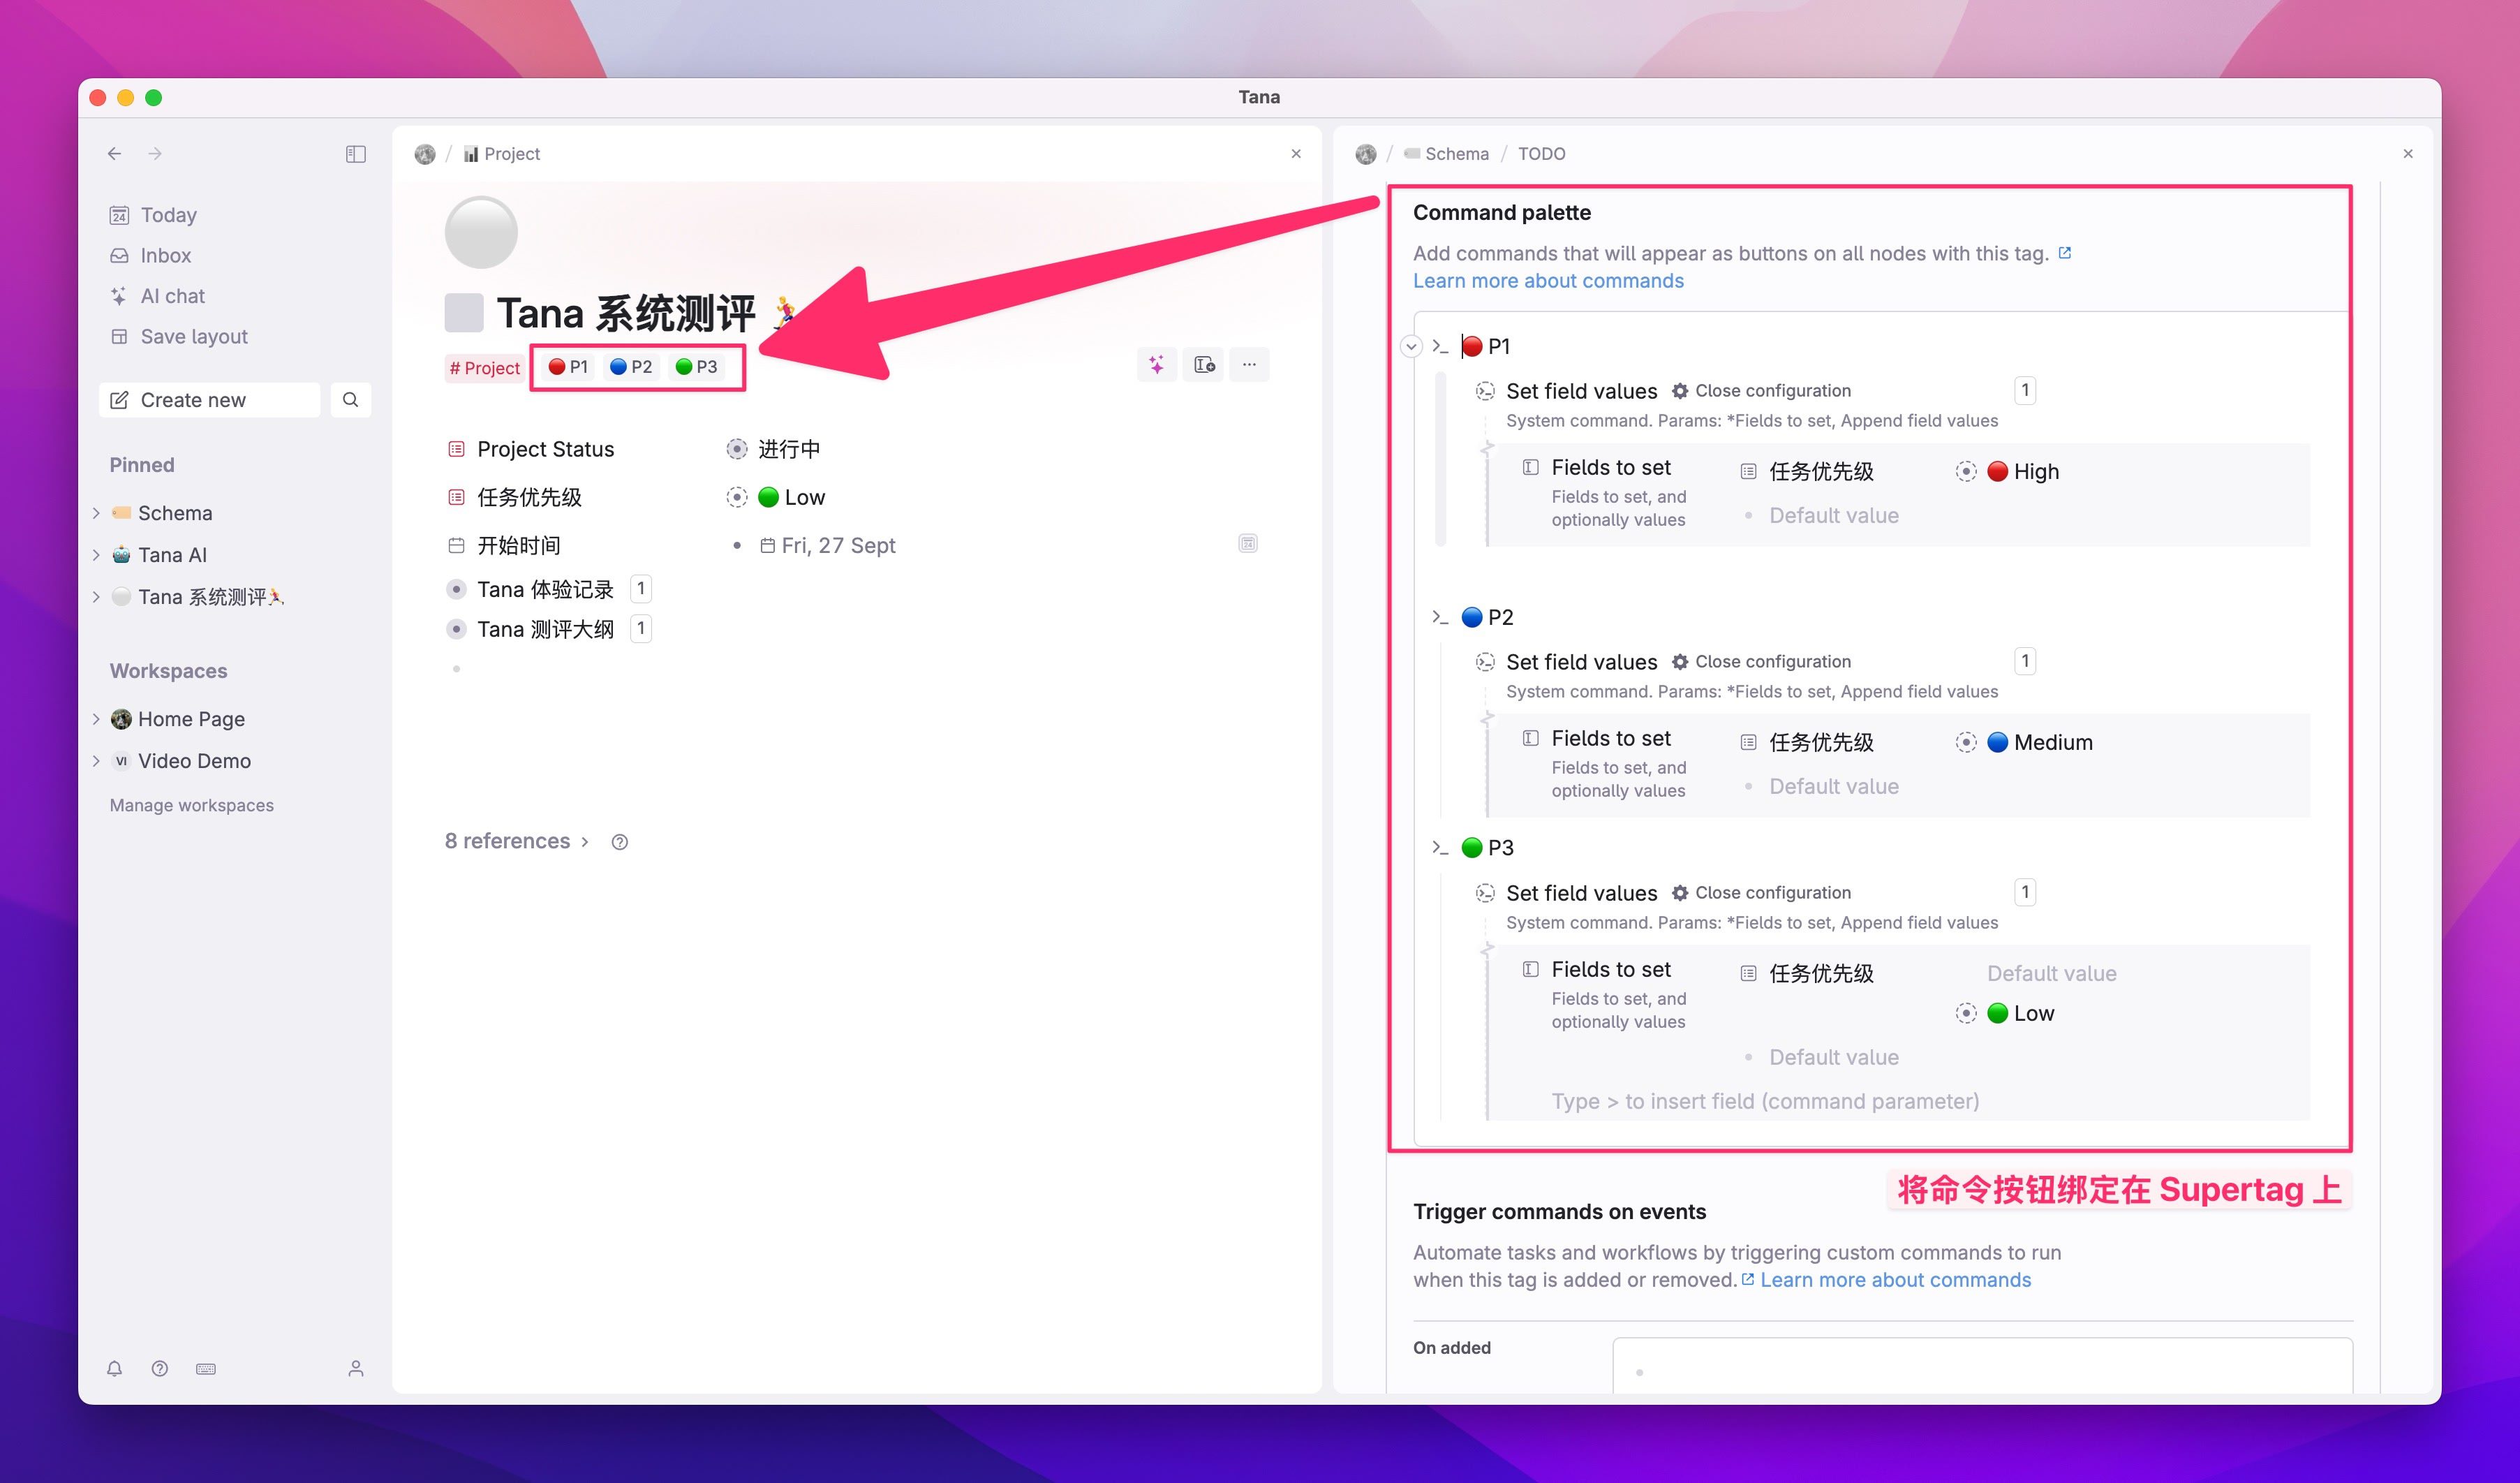2520x1483 pixels.
Task: Click the TODO breadcrumb
Action: pos(1541,154)
